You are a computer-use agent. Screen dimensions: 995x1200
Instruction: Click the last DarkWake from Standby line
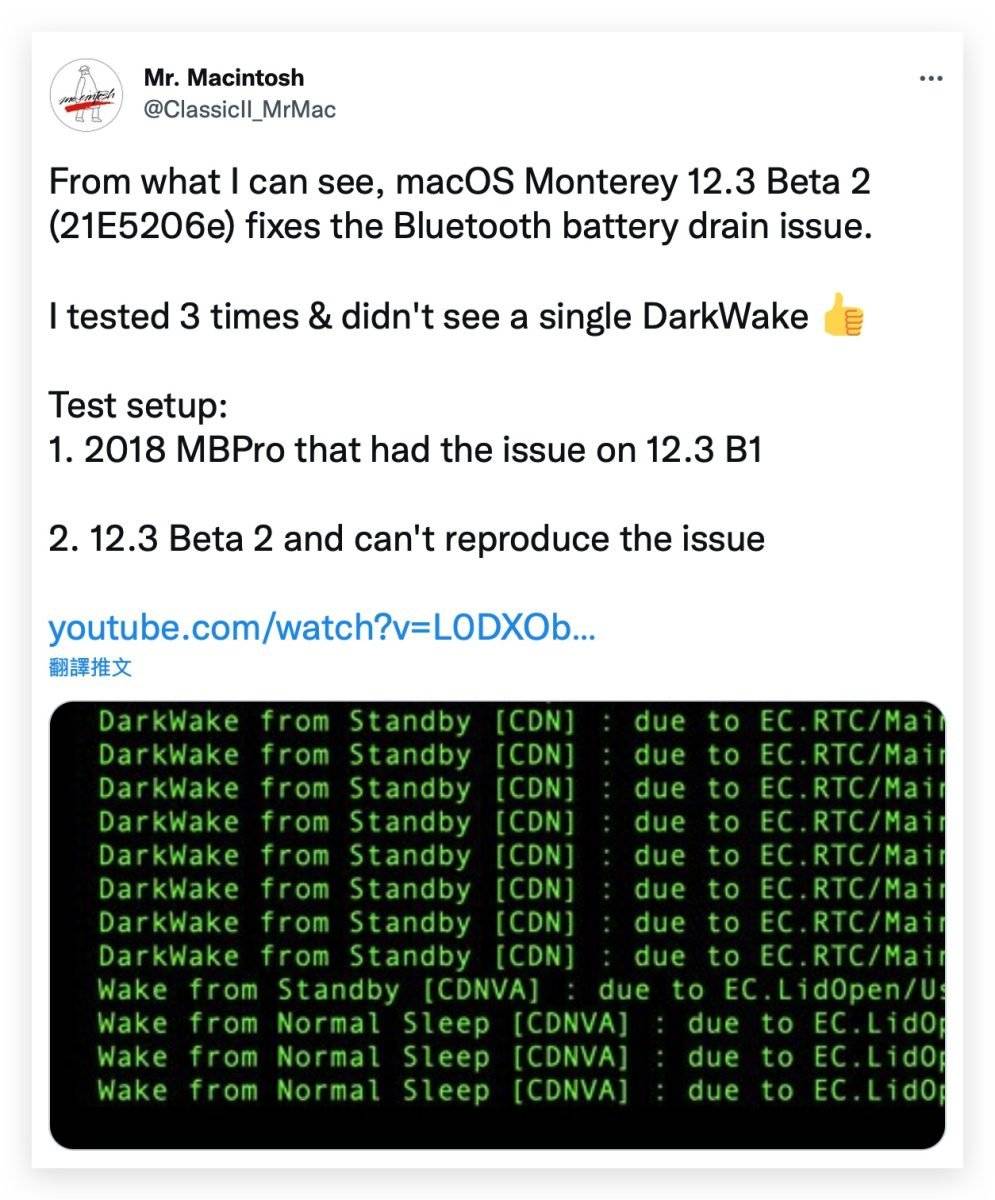(520, 957)
